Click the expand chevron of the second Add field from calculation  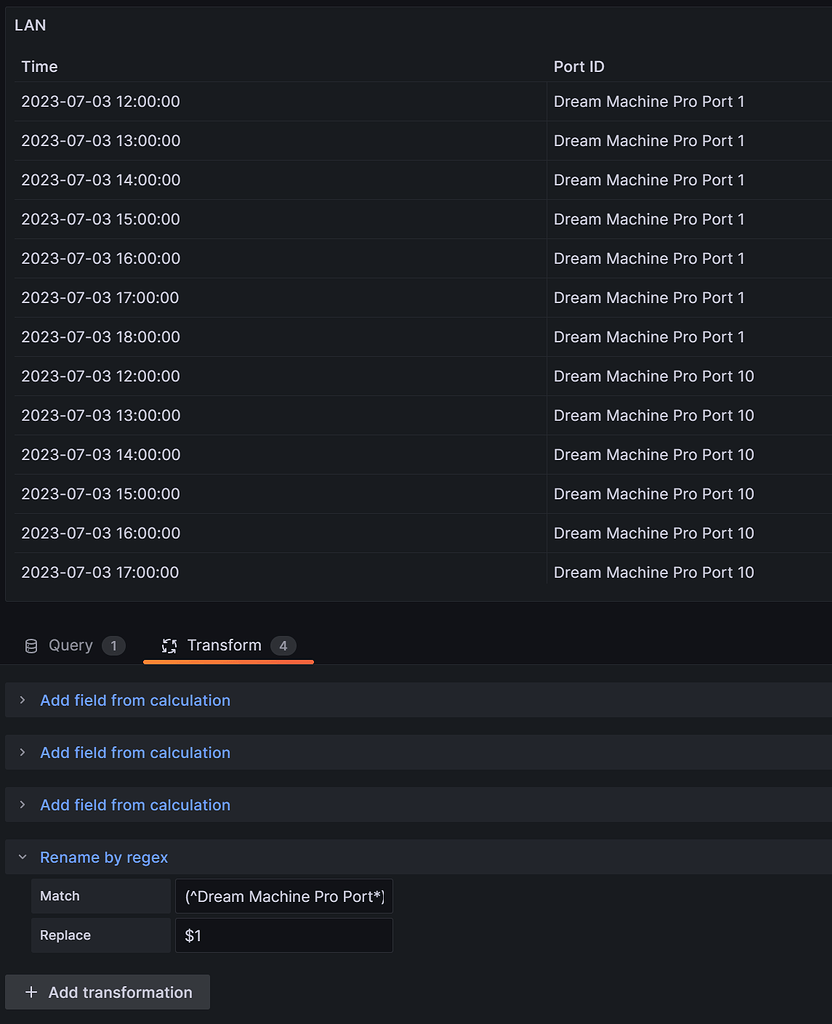[x=22, y=752]
